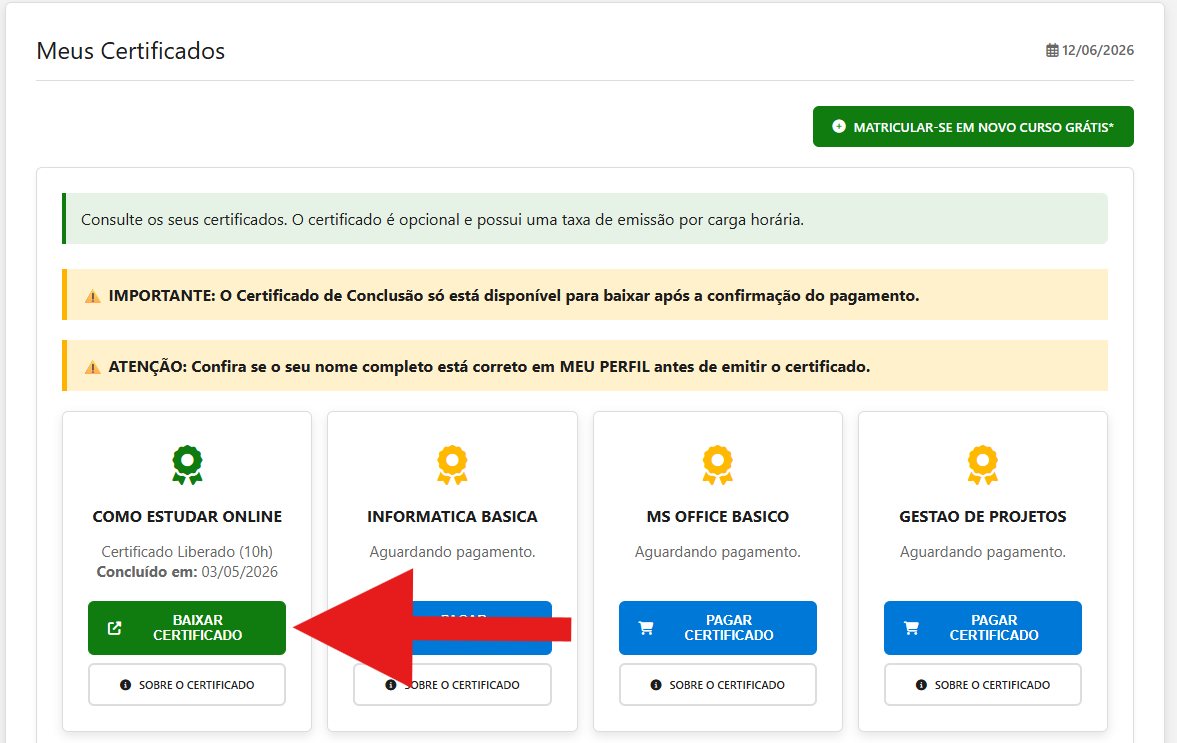This screenshot has width=1177, height=743.
Task: Click the MS OFFICE BASICO course title
Action: (x=718, y=516)
